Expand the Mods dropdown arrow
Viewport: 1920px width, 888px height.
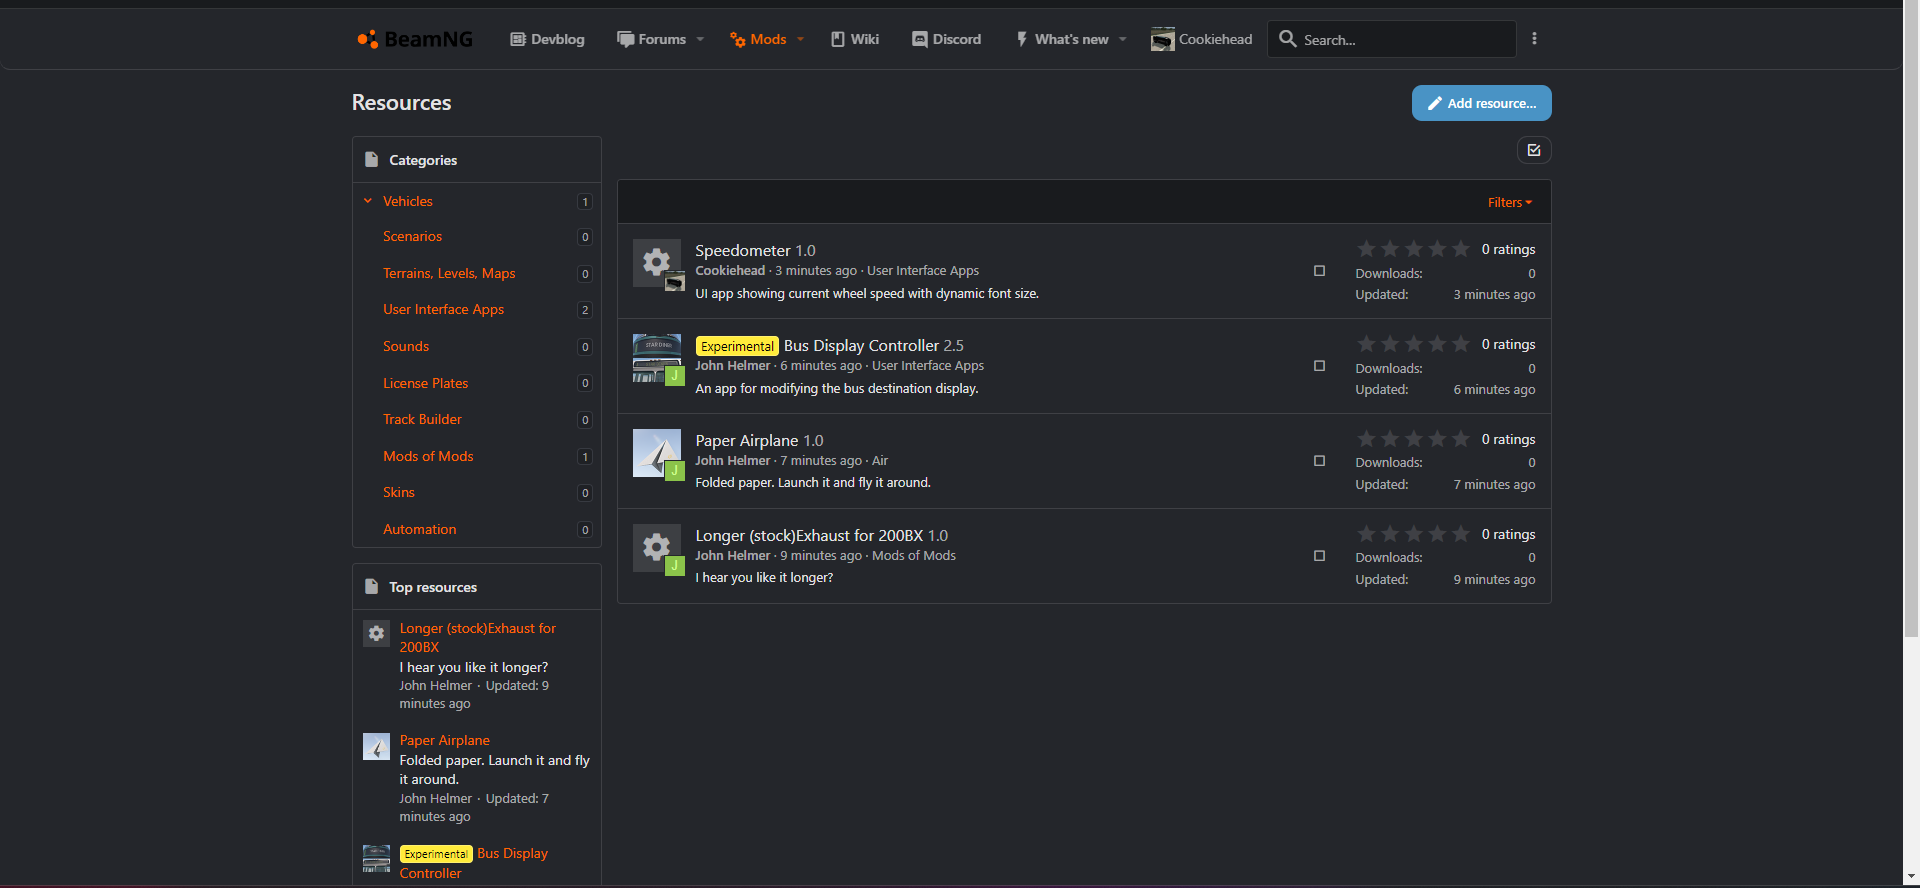(x=800, y=39)
